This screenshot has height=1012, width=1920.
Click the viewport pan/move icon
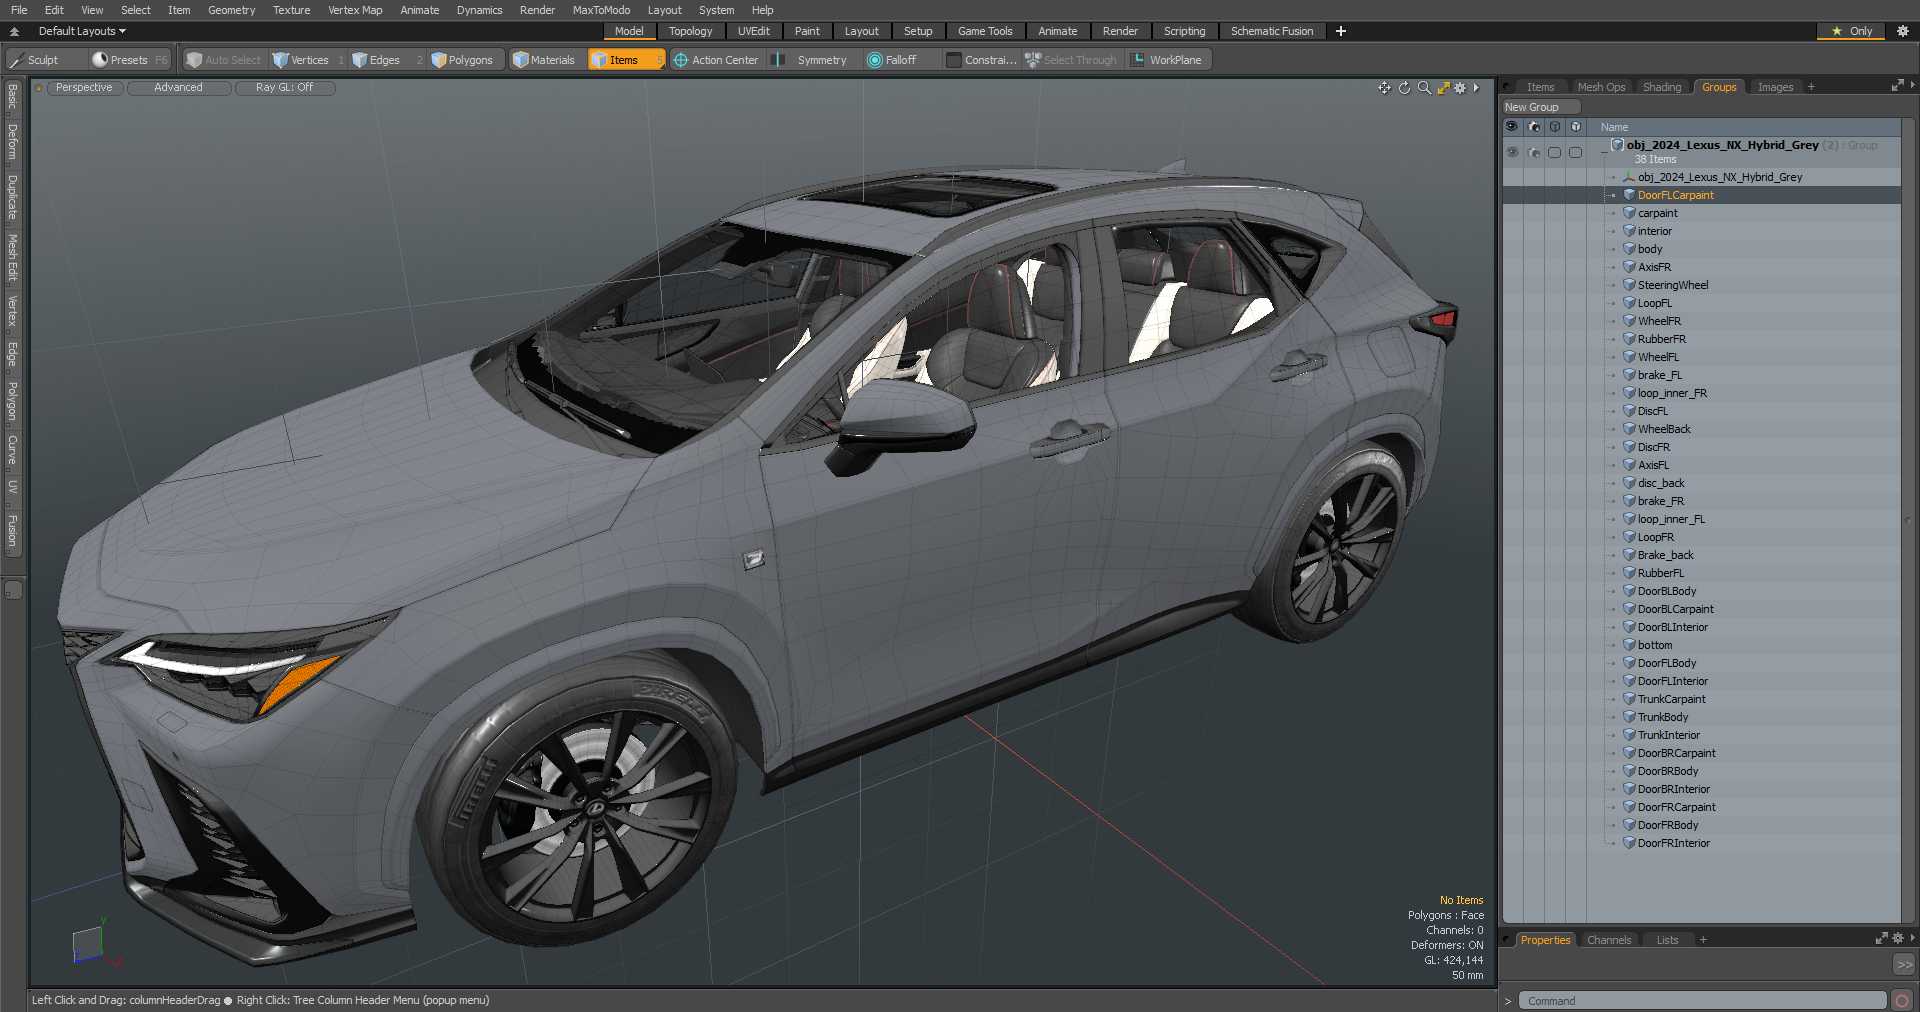point(1385,88)
